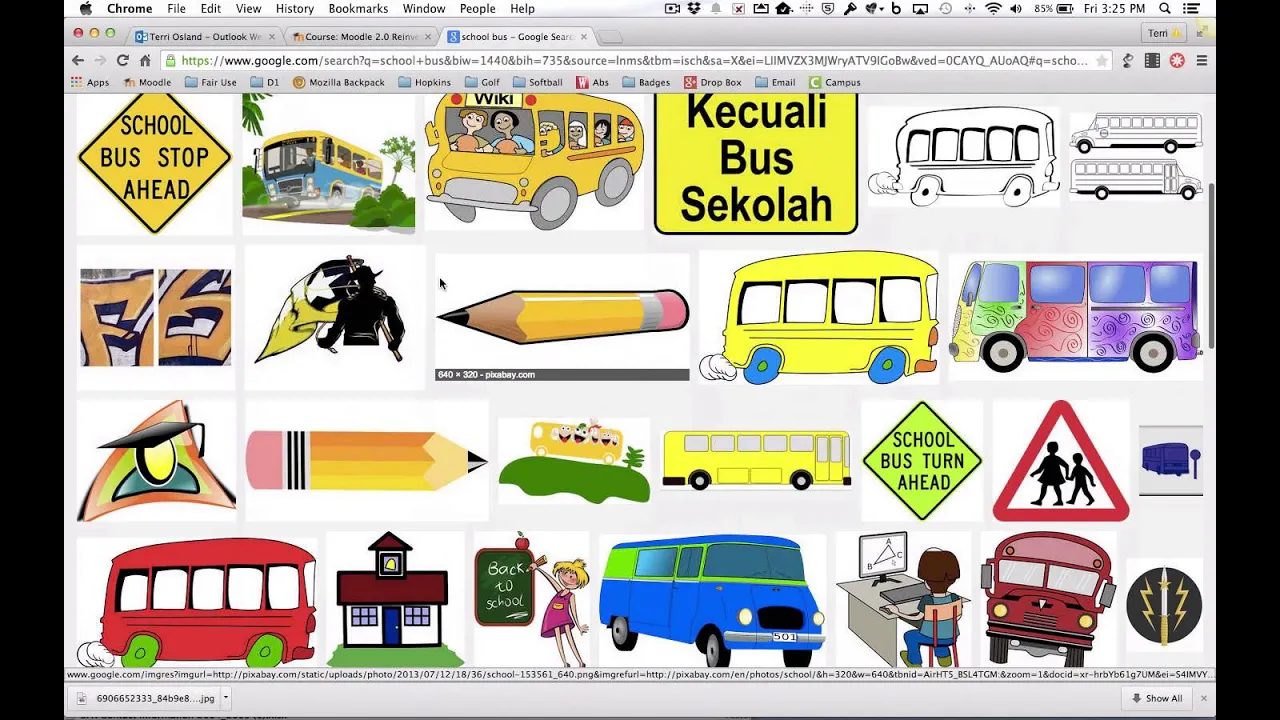Open the Edit menu
The width and height of the screenshot is (1280, 720).
[210, 9]
